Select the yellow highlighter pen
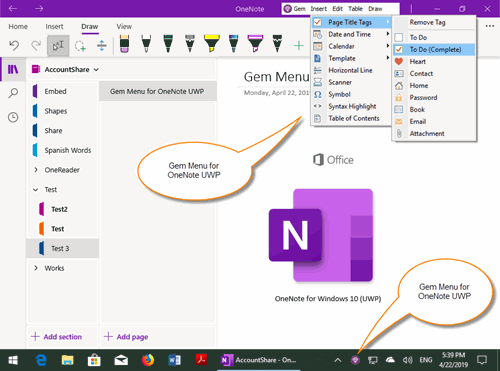The height and width of the screenshot is (371, 500). point(212,44)
